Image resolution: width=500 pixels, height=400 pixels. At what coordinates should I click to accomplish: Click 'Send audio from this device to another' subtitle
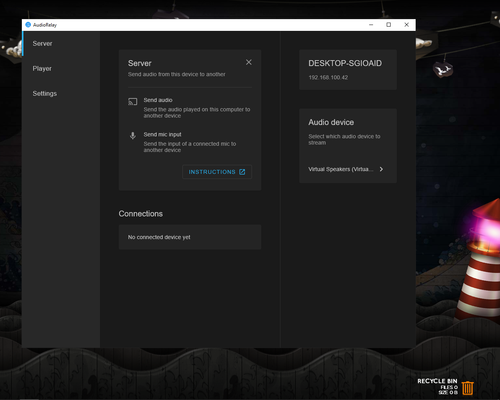(x=177, y=74)
